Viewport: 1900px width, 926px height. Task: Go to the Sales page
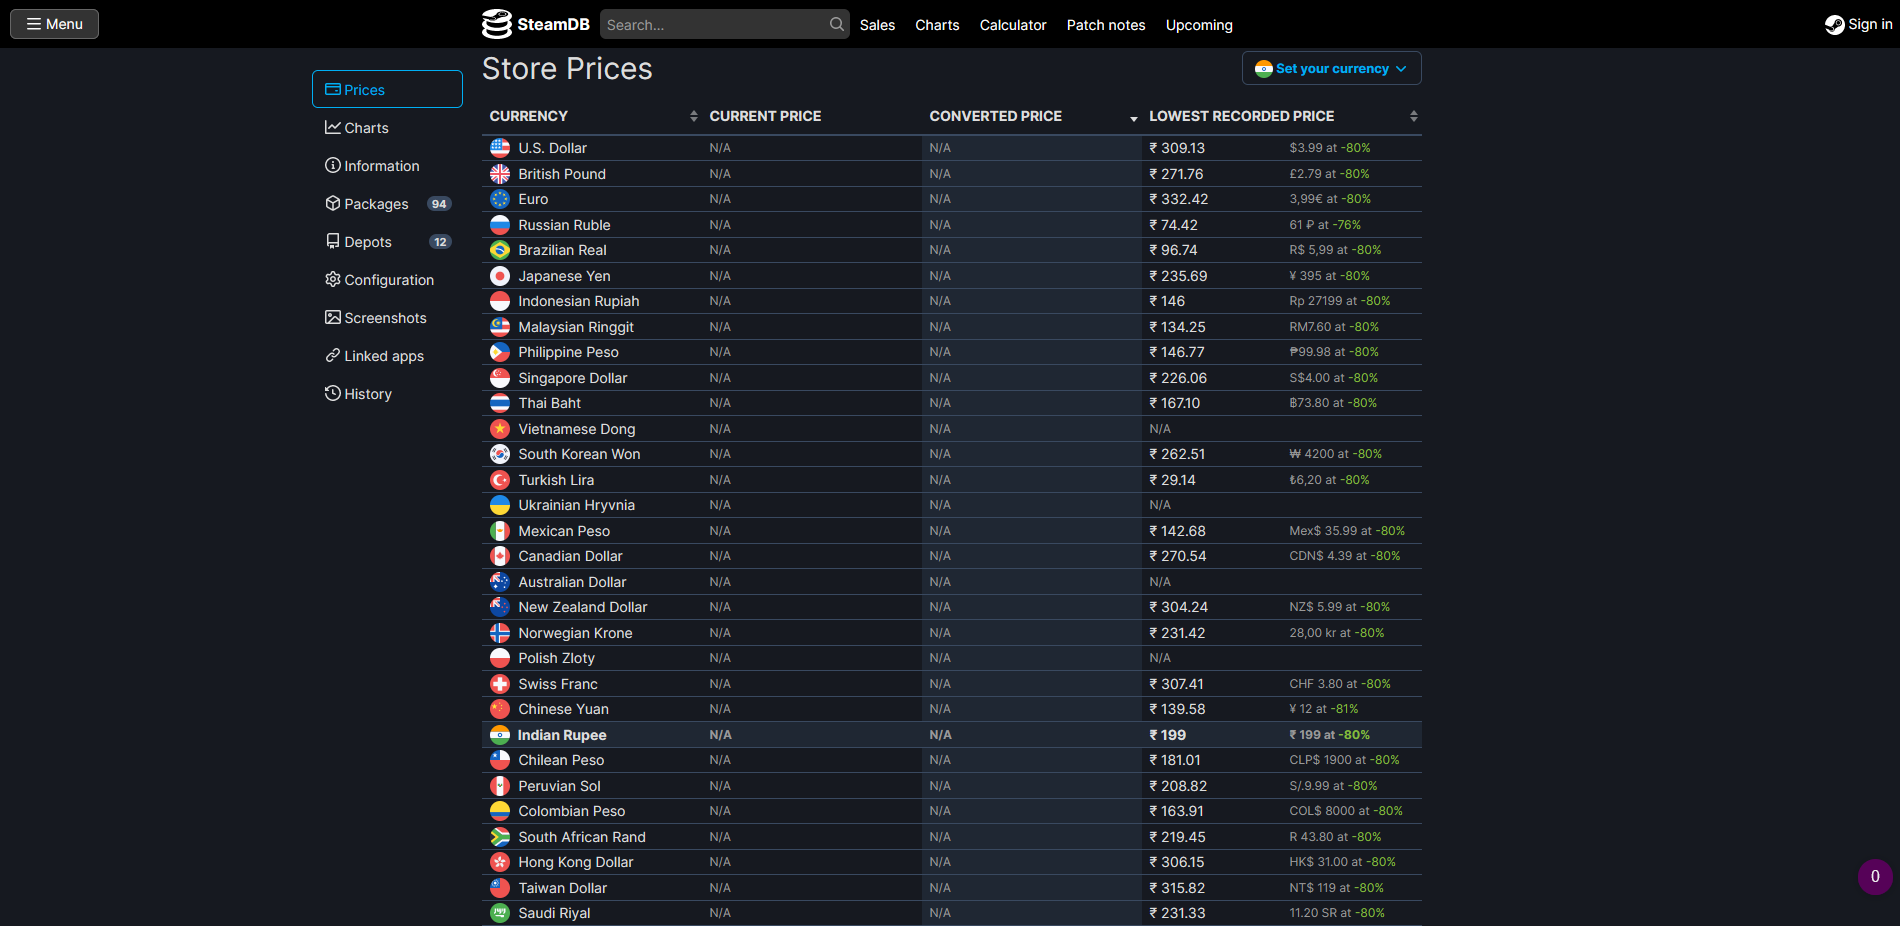coord(877,25)
